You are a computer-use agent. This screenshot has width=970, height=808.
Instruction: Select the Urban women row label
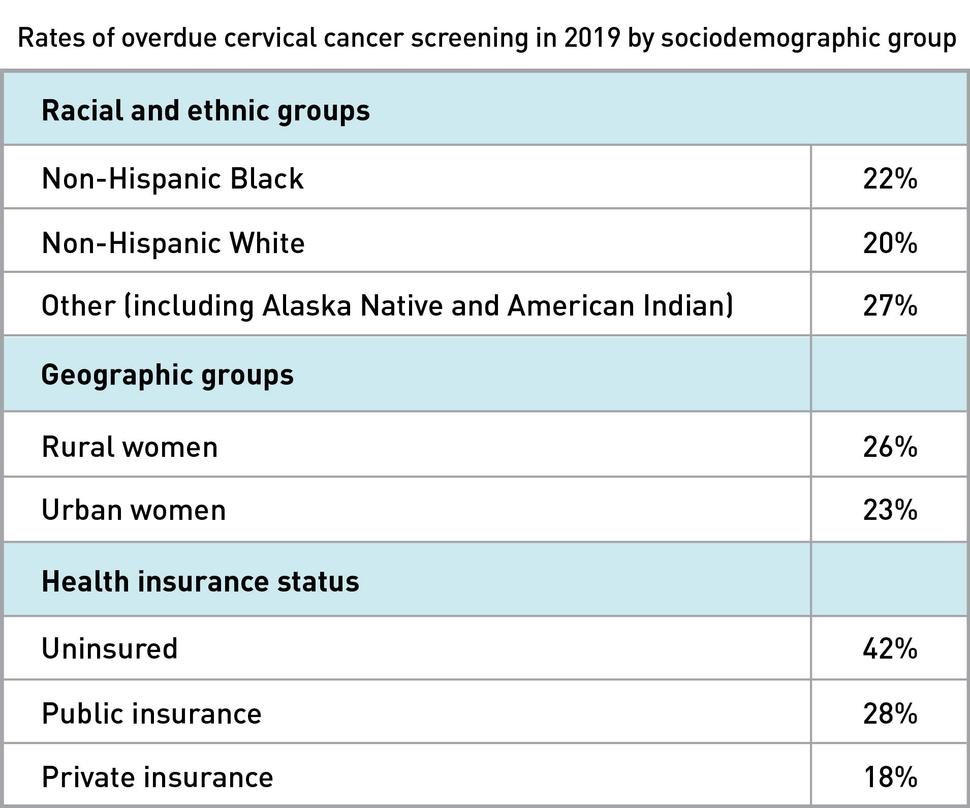133,510
